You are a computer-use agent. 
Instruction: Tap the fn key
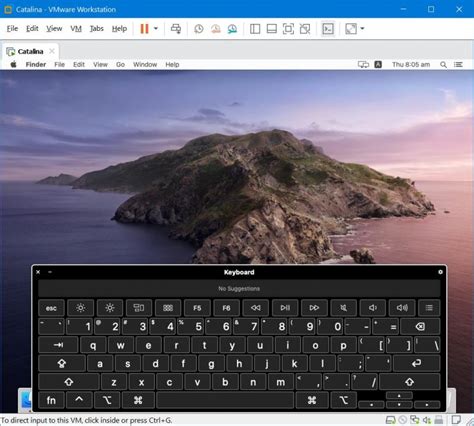click(51, 400)
